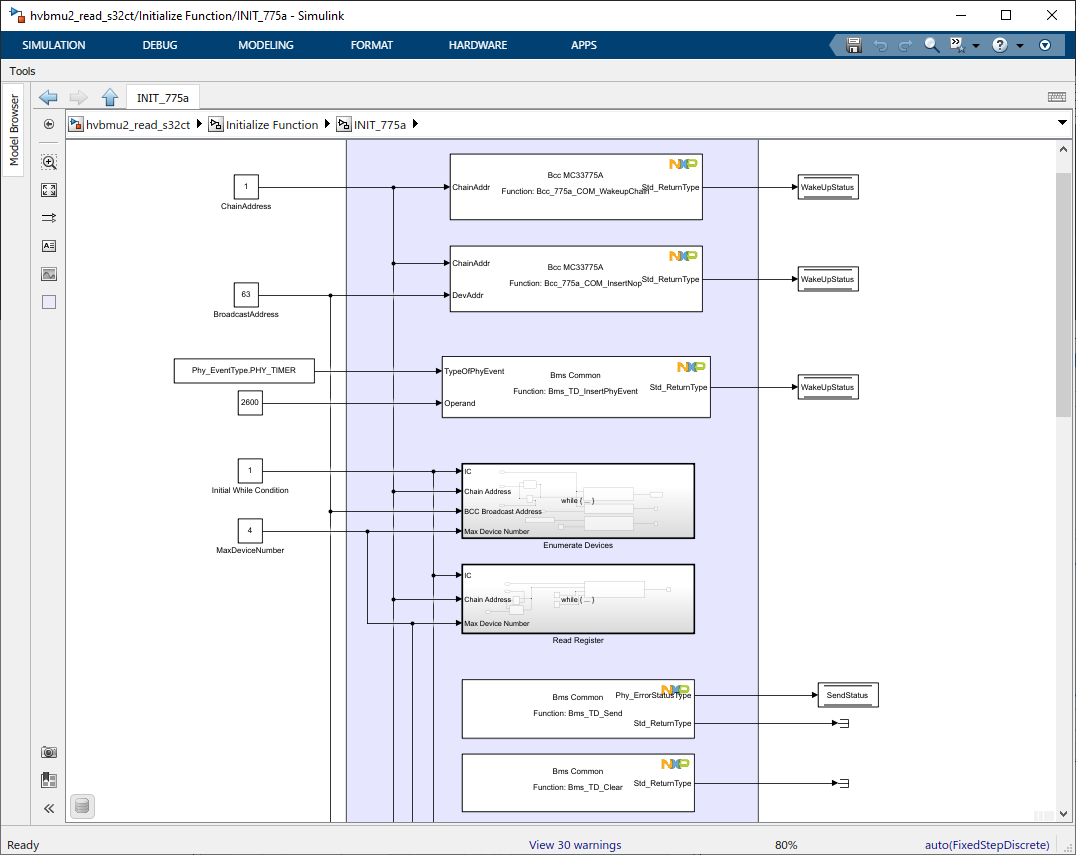The width and height of the screenshot is (1076, 855).
Task: Navigate up one level with the up arrow
Action: pyautogui.click(x=110, y=97)
